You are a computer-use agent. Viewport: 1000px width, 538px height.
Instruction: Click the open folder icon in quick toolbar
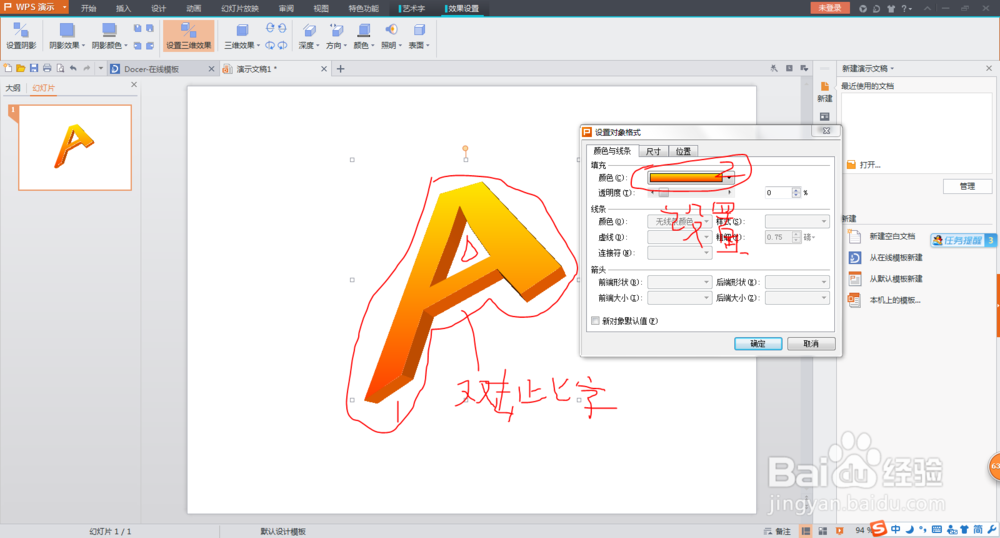(20, 68)
